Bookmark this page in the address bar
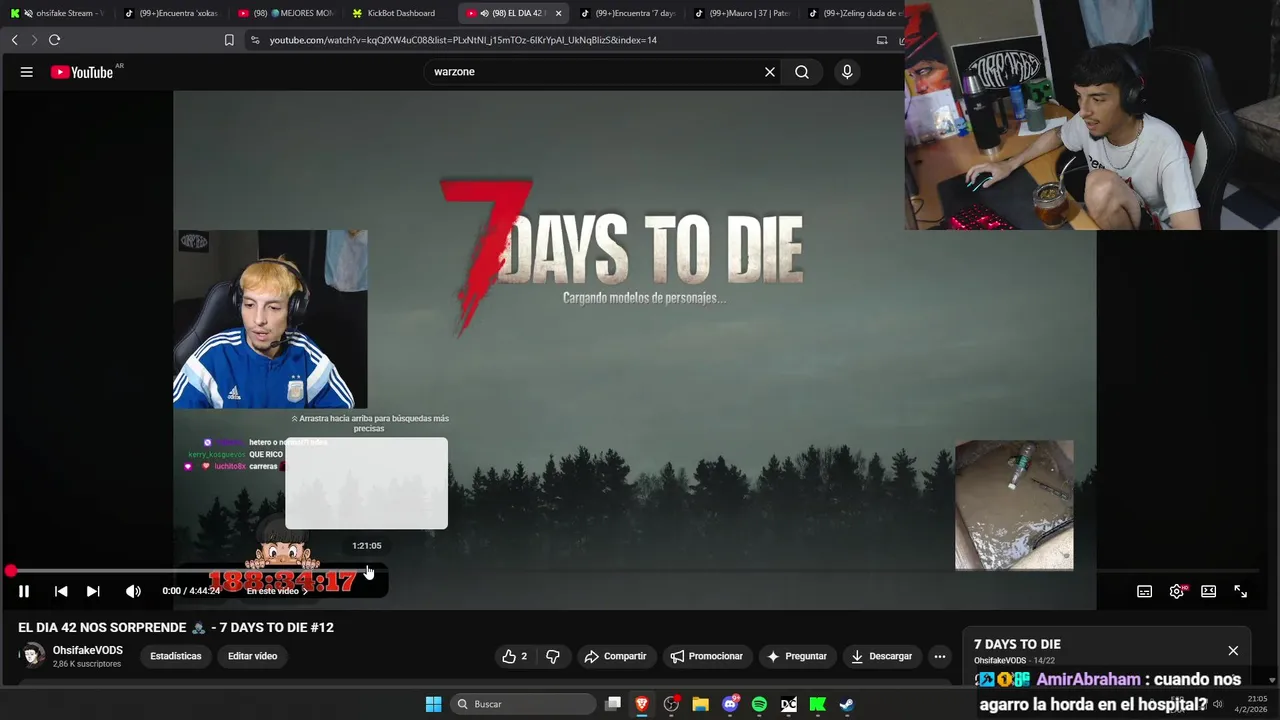1280x720 pixels. click(x=229, y=40)
